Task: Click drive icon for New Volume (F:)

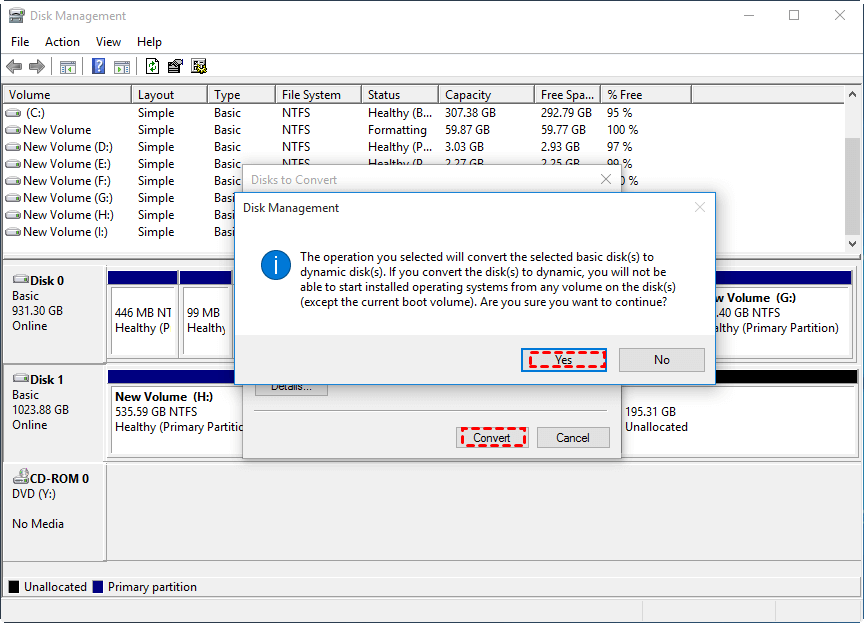Action: tap(13, 181)
